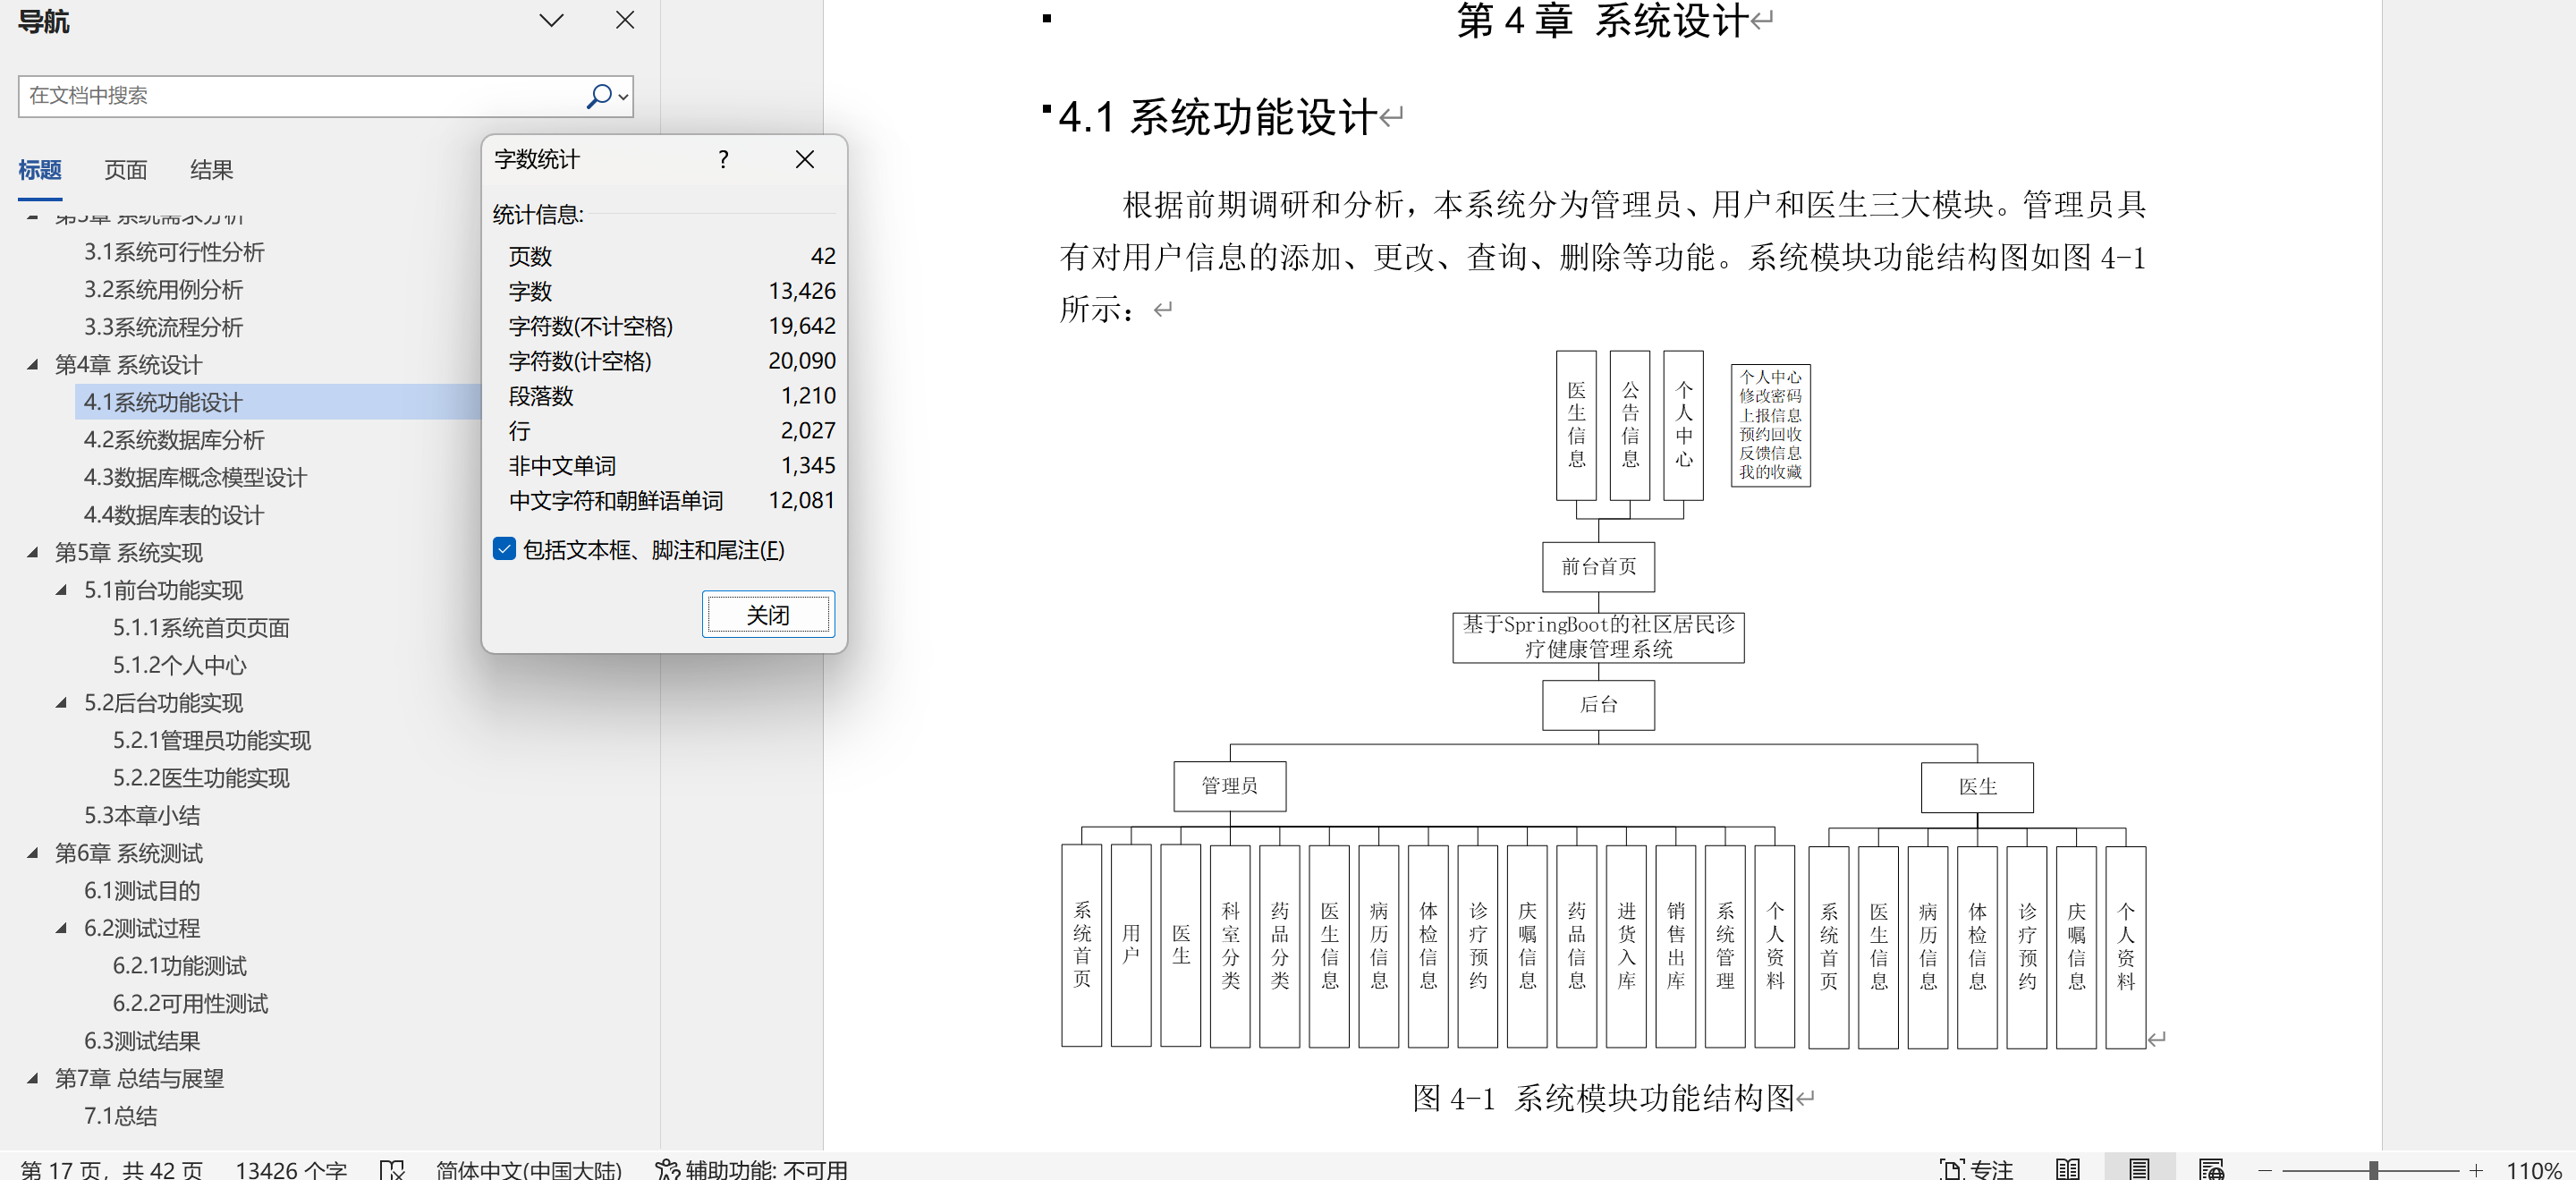Collapse the 第7章 总结与展望 heading
Screen dimensions: 2576x1180
click(x=33, y=1078)
